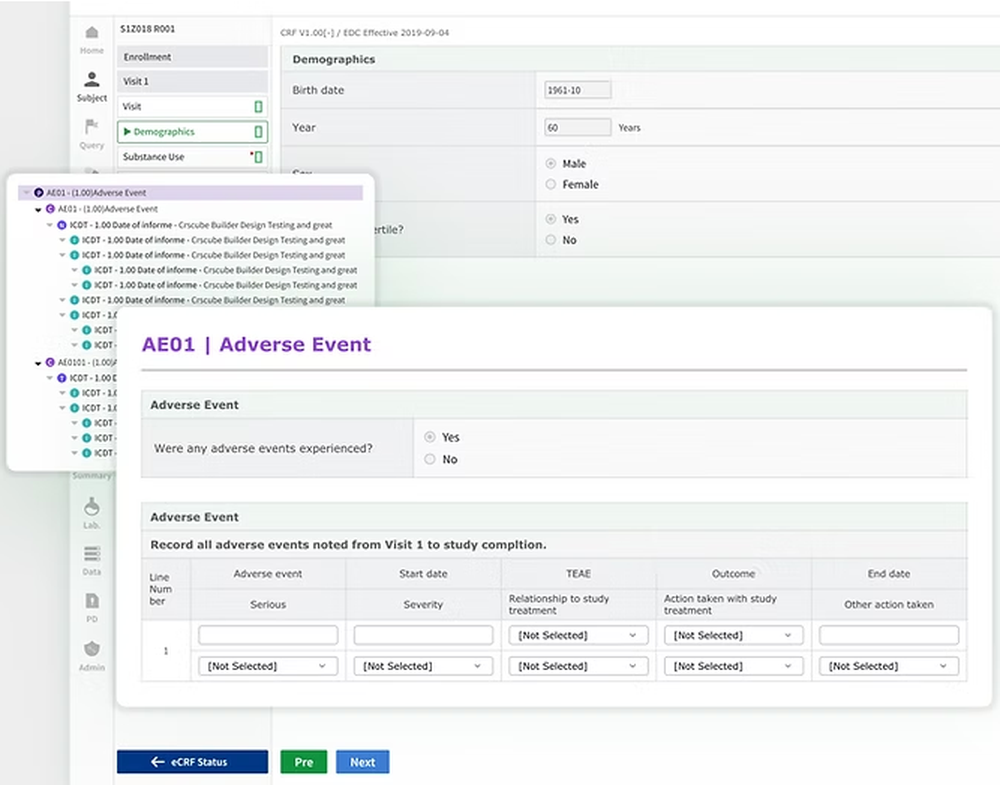The height and width of the screenshot is (785, 1000).
Task: Switch to the Enrollment tab
Action: 192,56
